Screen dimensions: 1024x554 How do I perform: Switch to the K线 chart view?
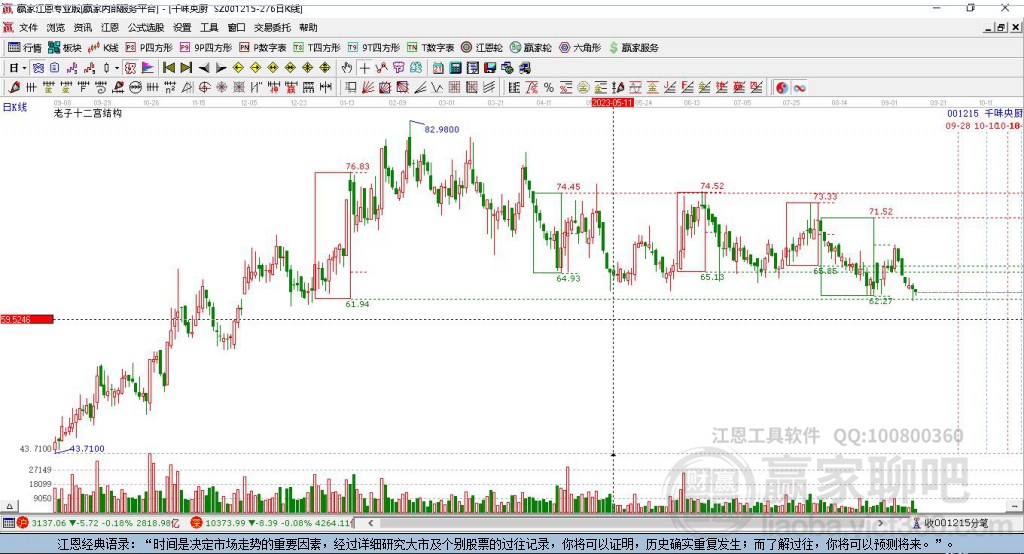[x=103, y=48]
